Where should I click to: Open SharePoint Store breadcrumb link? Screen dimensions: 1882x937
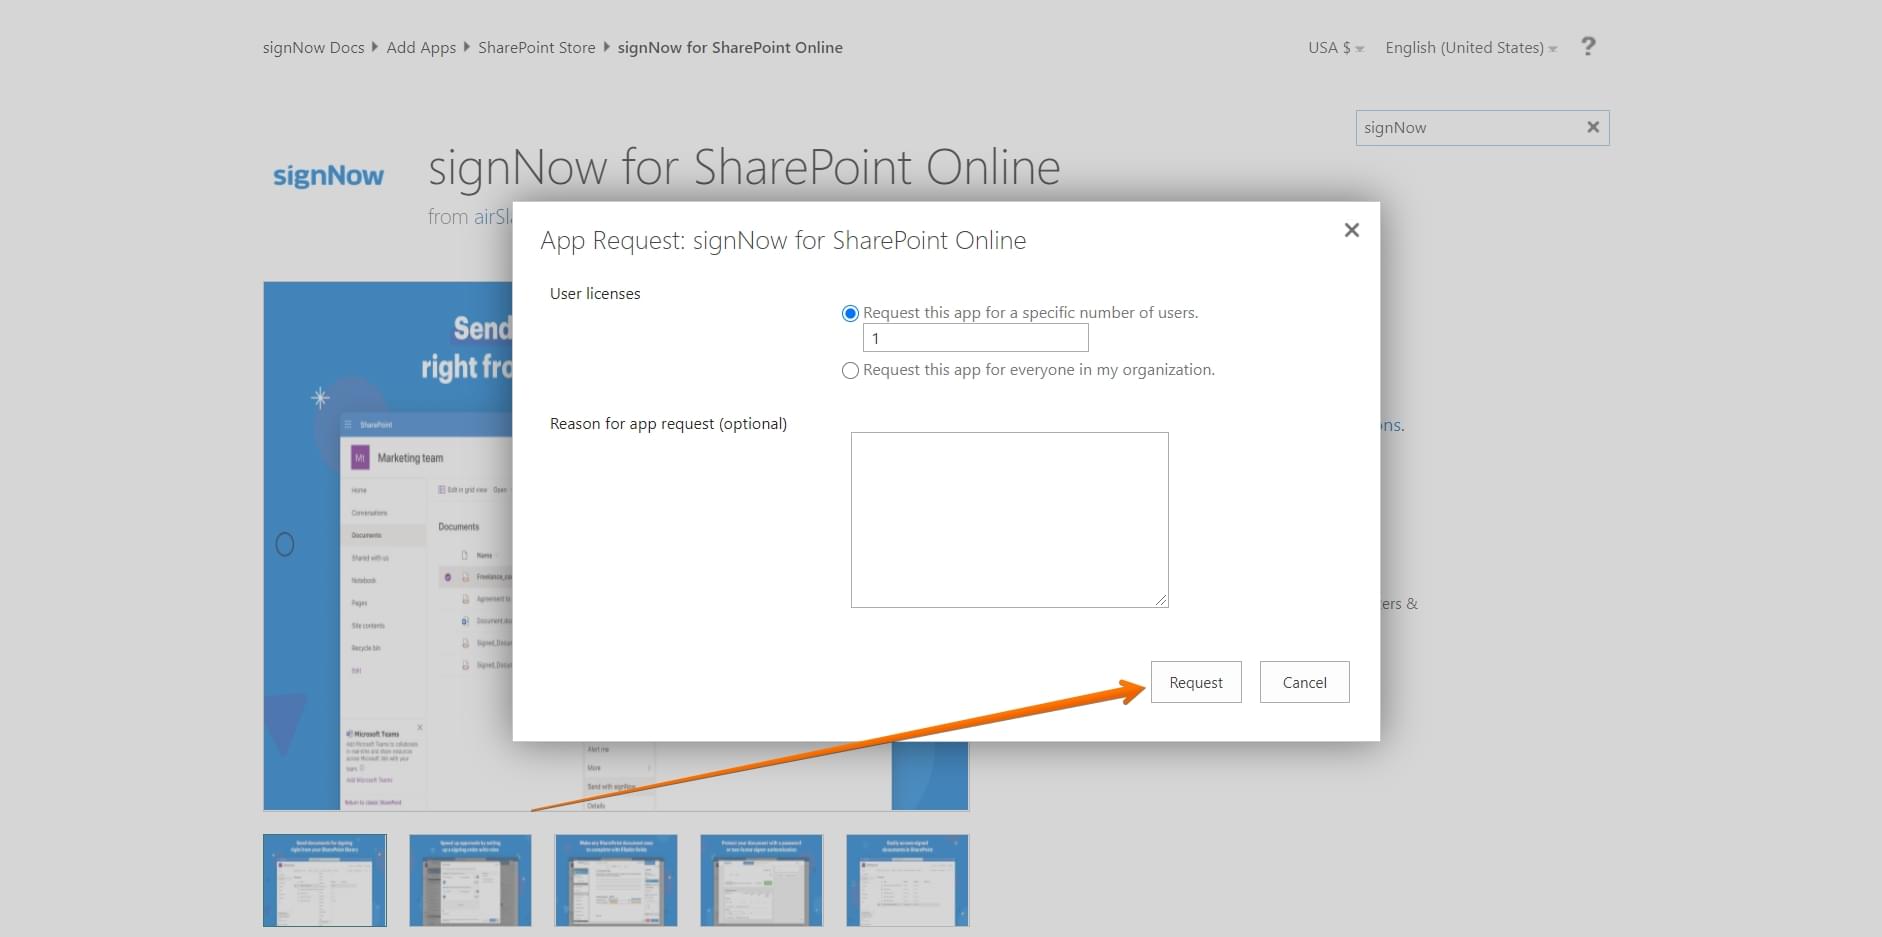tap(536, 48)
